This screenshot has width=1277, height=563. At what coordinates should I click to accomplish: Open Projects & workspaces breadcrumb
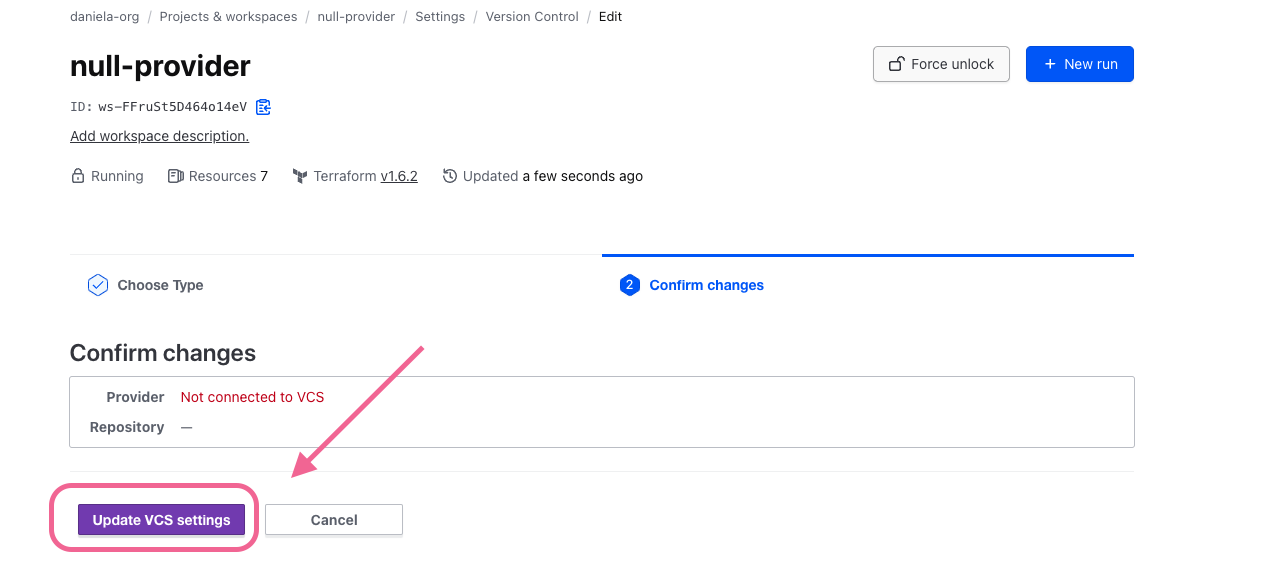(228, 17)
